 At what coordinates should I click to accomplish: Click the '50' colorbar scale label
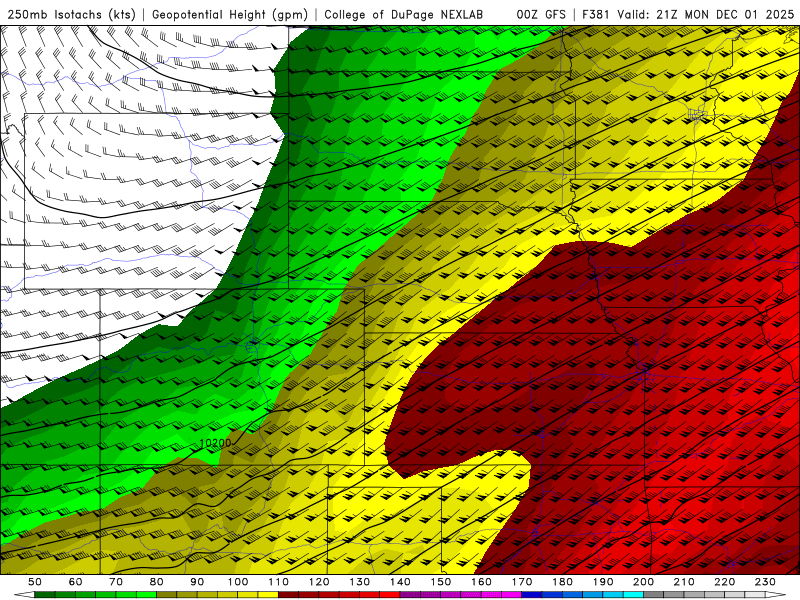tap(35, 582)
